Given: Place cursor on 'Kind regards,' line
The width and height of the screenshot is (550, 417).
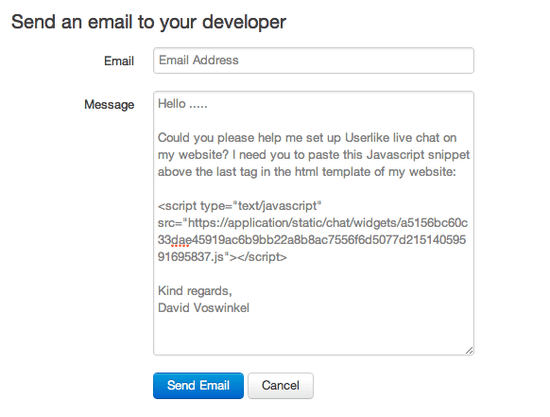Looking at the screenshot, I should click(195, 291).
